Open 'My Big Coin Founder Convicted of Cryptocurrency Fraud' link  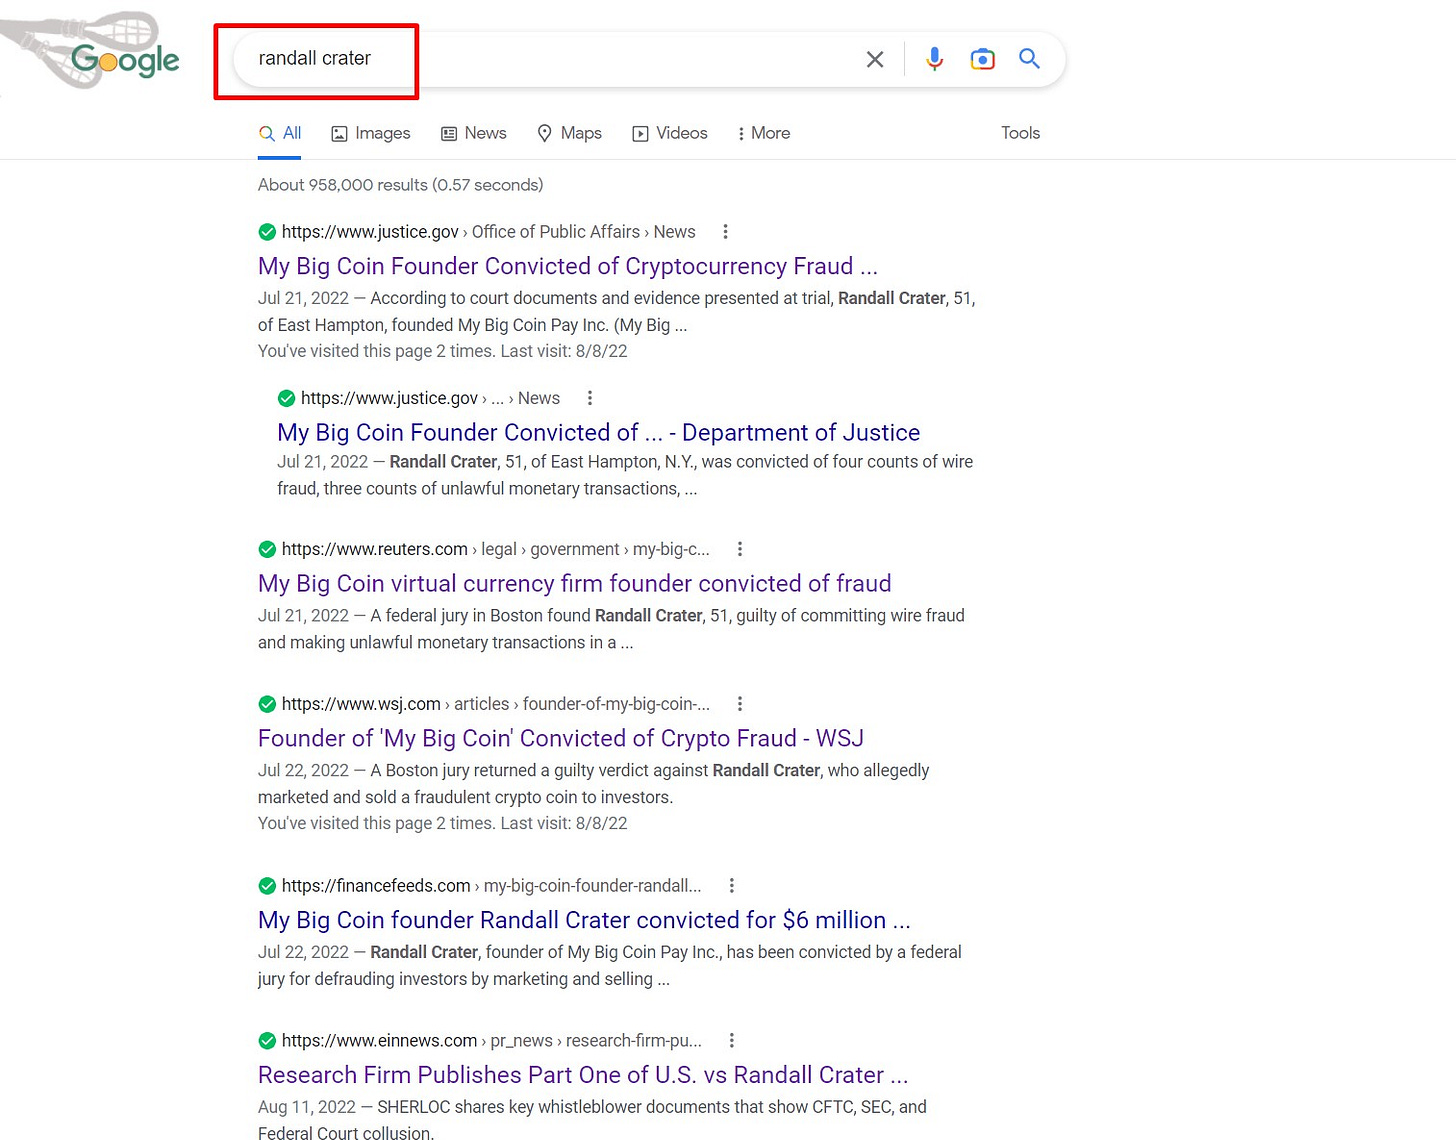coord(567,266)
